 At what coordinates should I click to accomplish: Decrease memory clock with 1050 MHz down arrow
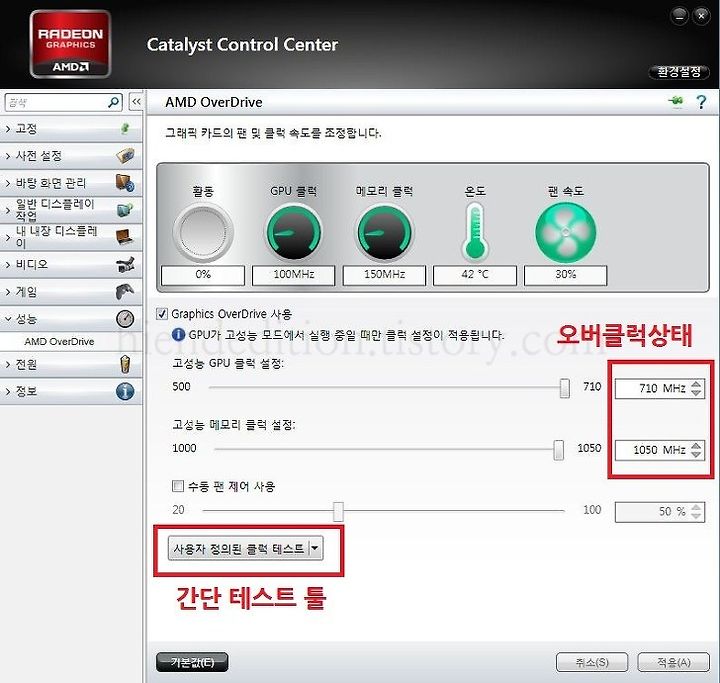point(696,454)
